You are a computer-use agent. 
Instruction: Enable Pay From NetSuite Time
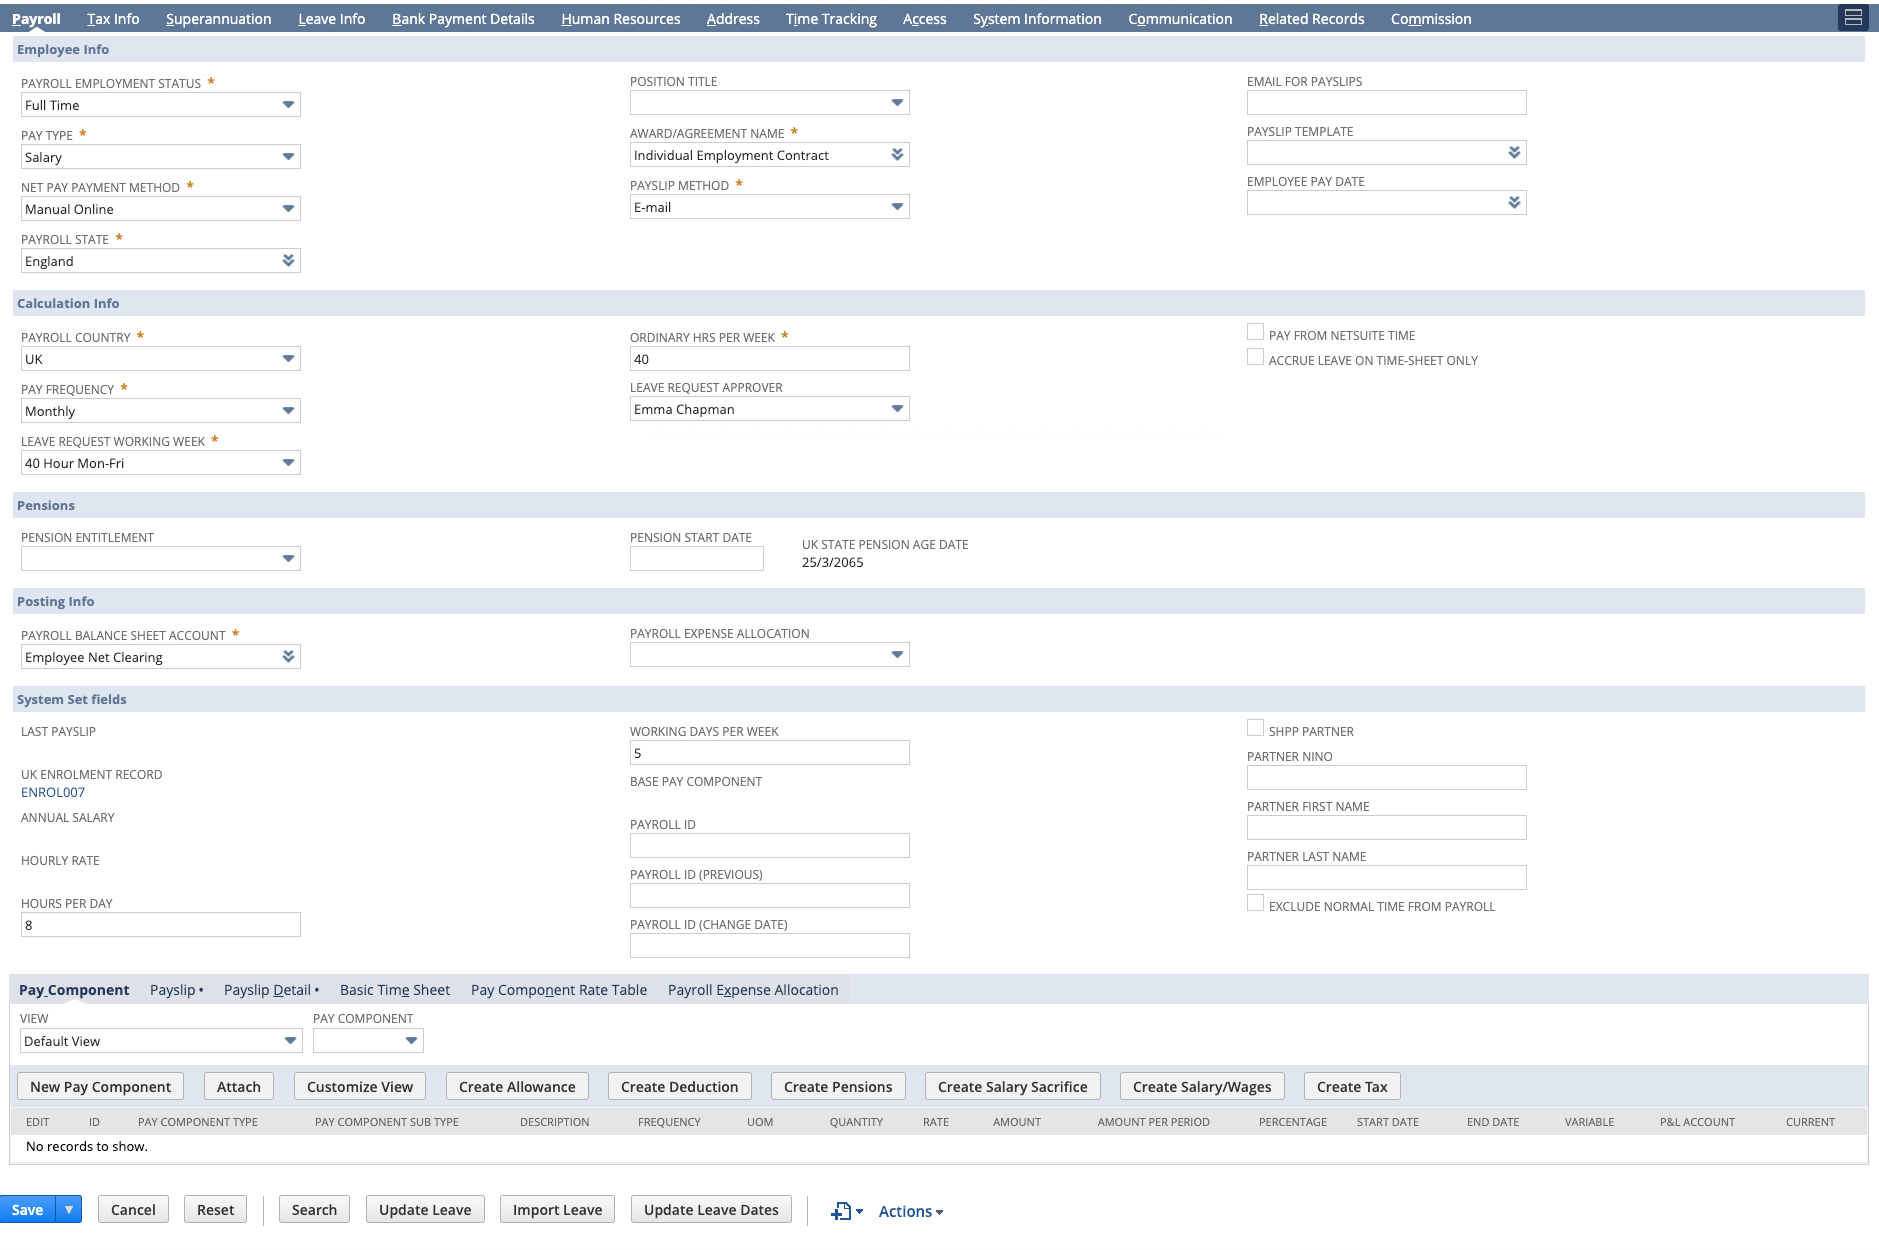point(1256,331)
